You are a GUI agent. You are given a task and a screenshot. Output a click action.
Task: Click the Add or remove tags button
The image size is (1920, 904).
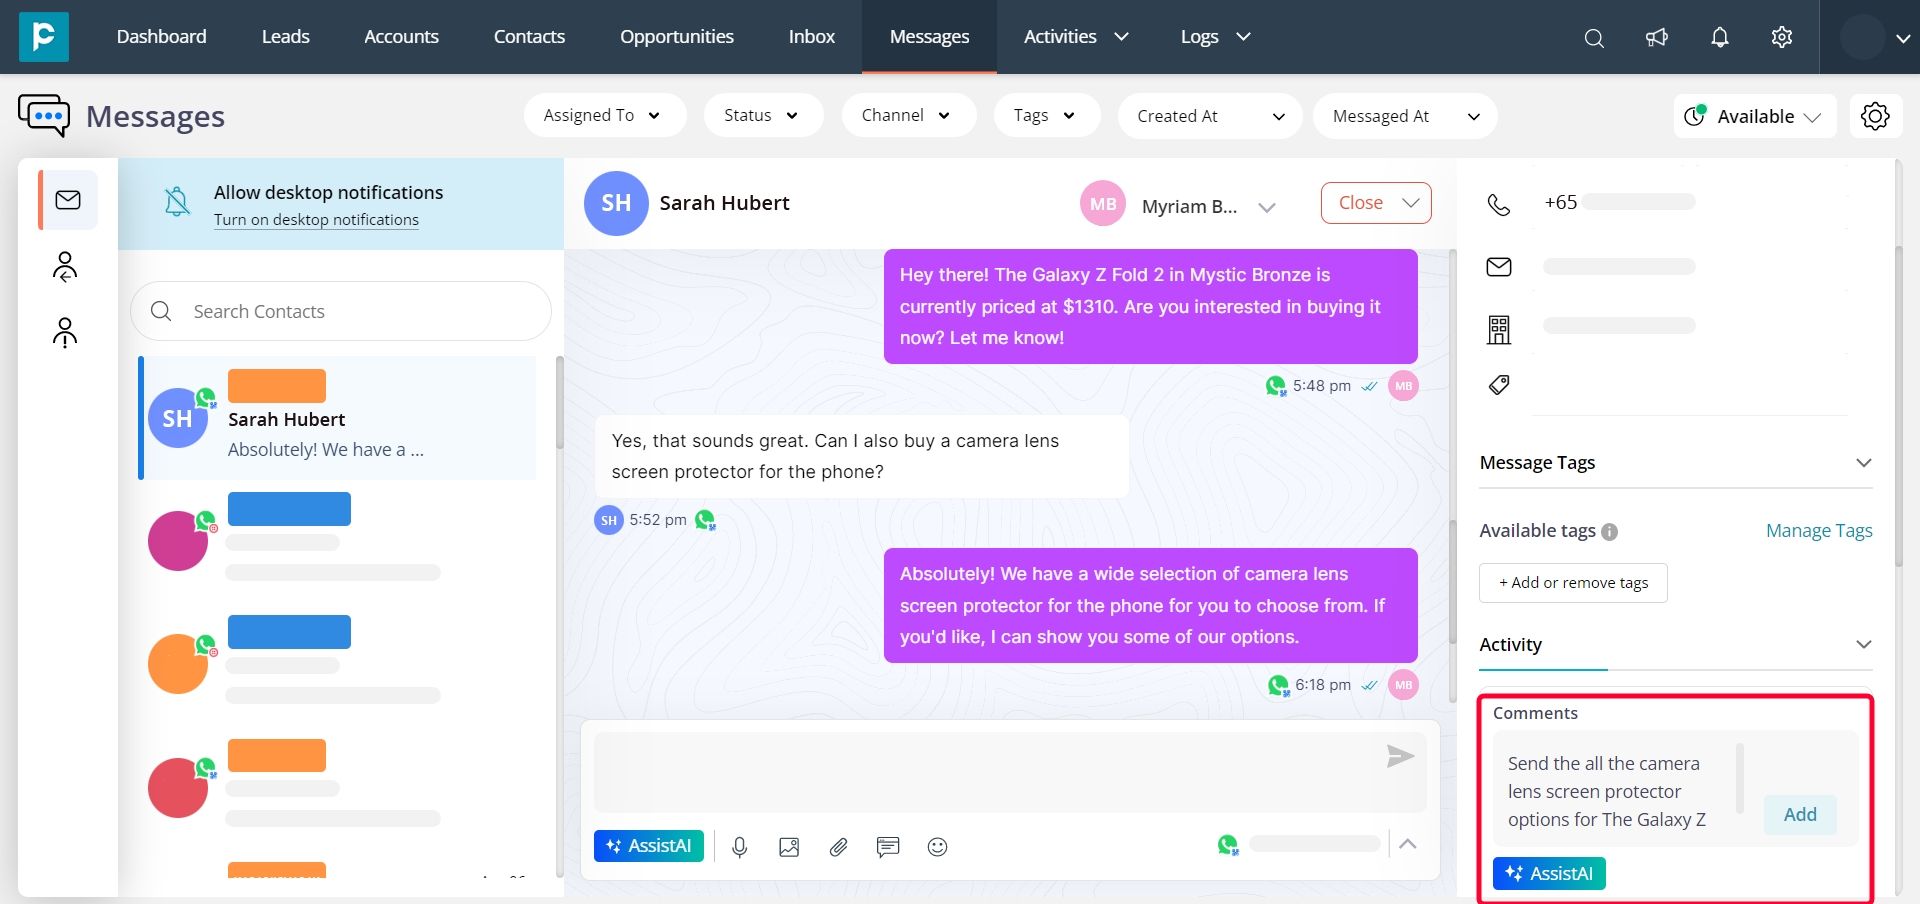tap(1573, 583)
